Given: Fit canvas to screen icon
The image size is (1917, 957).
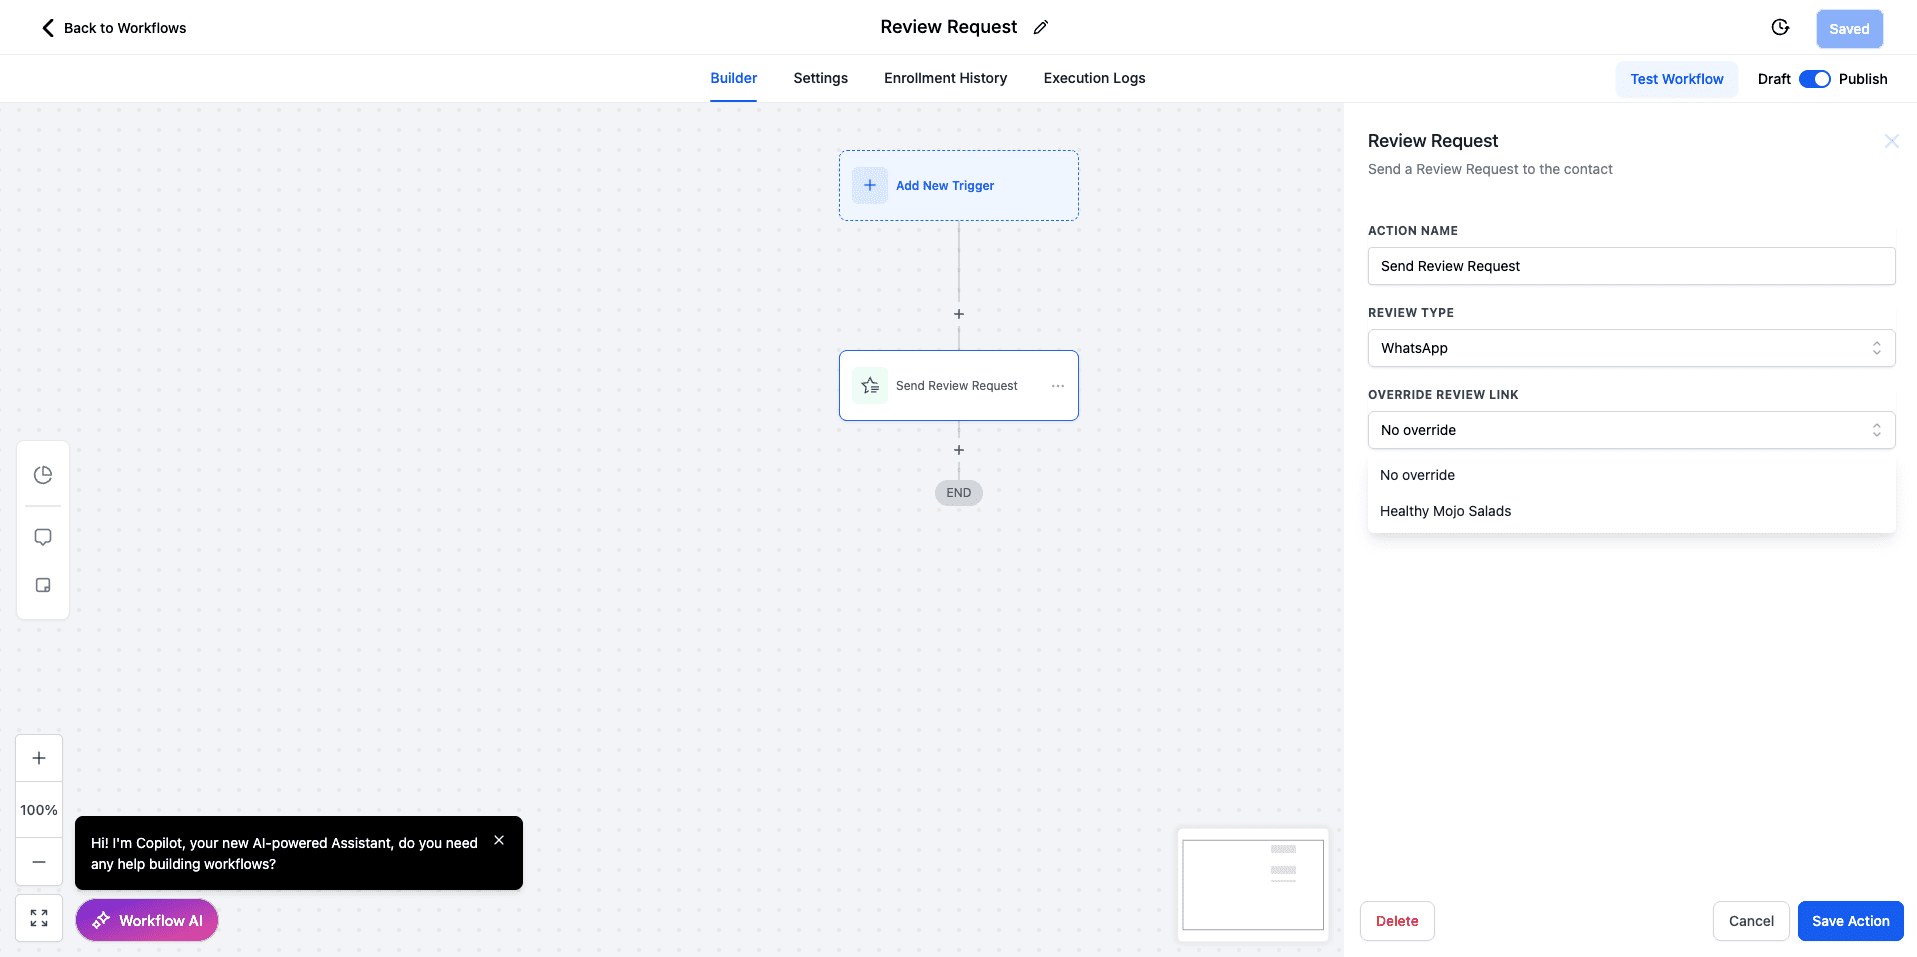Looking at the screenshot, I should [x=39, y=918].
